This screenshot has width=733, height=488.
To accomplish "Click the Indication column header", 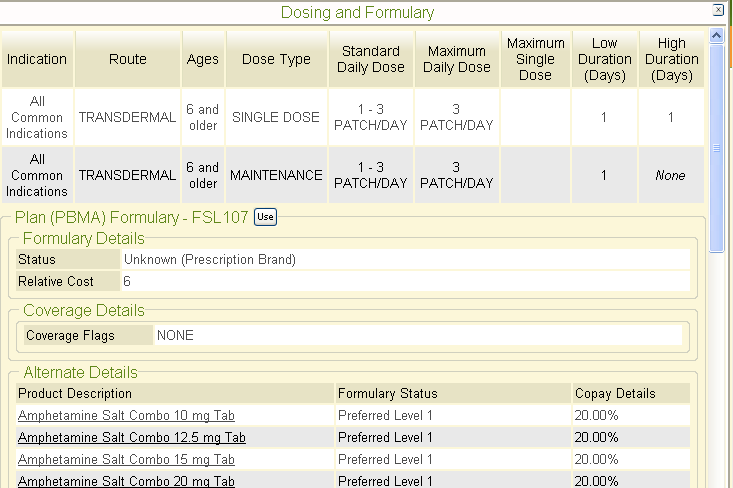I will pyautogui.click(x=37, y=59).
